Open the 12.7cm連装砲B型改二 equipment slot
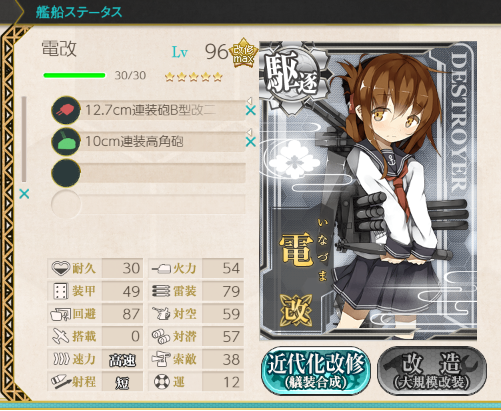The width and height of the screenshot is (501, 411). pos(162,110)
